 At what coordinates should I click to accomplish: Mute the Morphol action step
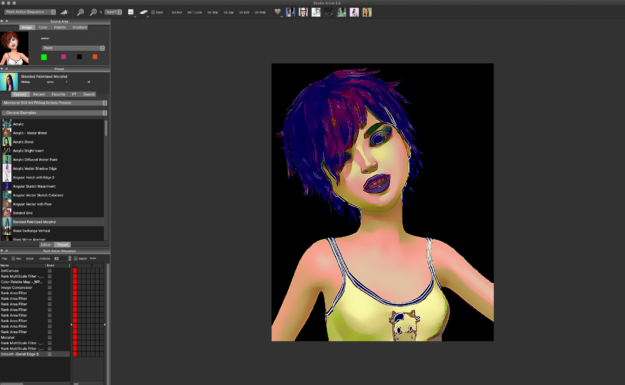[x=50, y=337]
